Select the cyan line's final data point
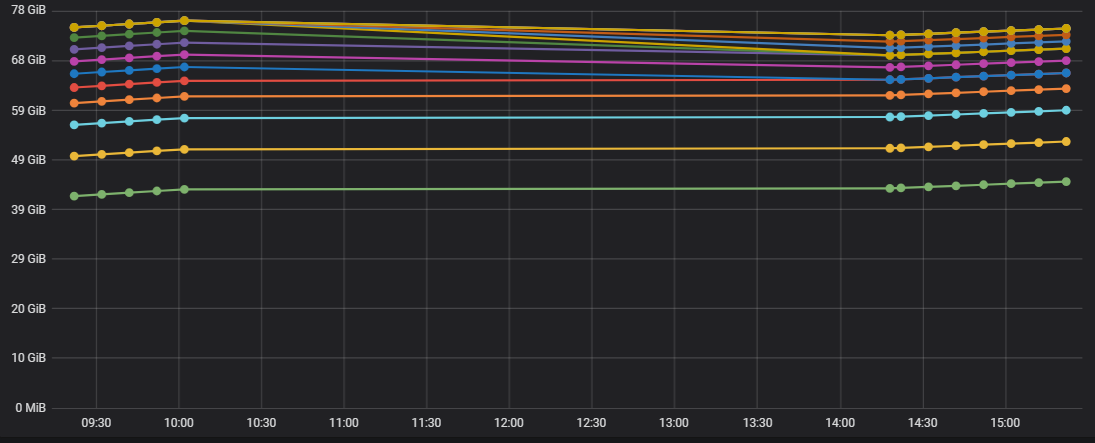Screen dimensions: 1095x443 [x=1066, y=110]
